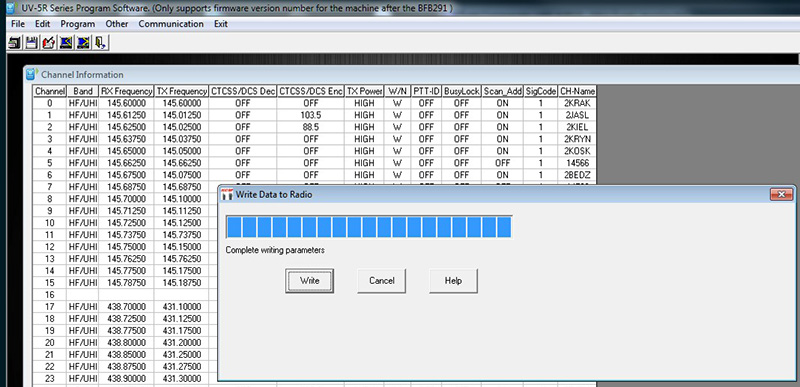Click the Exit door toolbar icon

point(101,43)
